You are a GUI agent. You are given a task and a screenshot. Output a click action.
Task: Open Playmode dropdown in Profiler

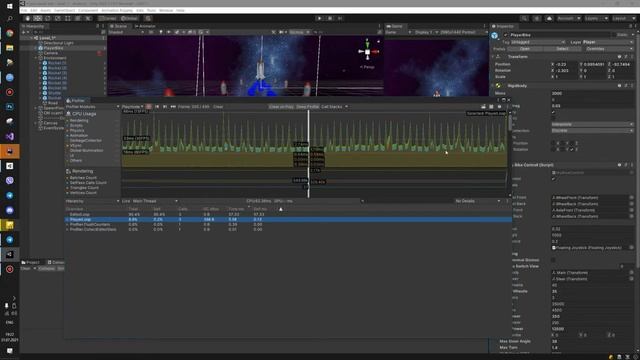[132, 107]
